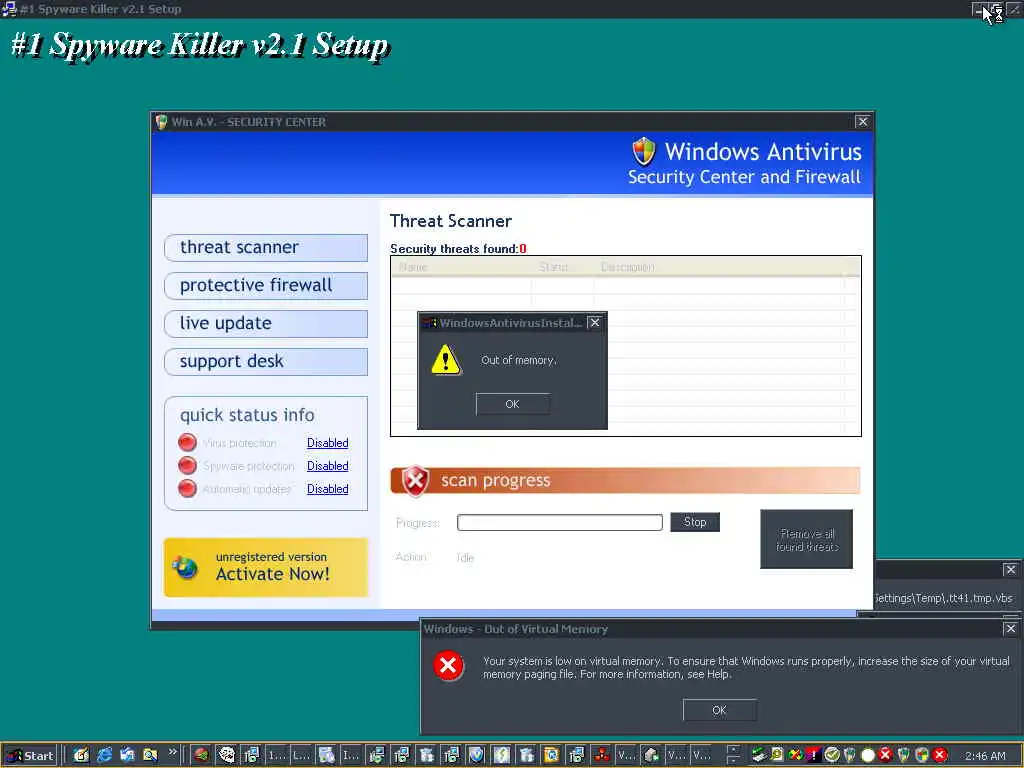The height and width of the screenshot is (768, 1024).
Task: Switch to the red sphere taskbar button
Action: (x=201, y=755)
